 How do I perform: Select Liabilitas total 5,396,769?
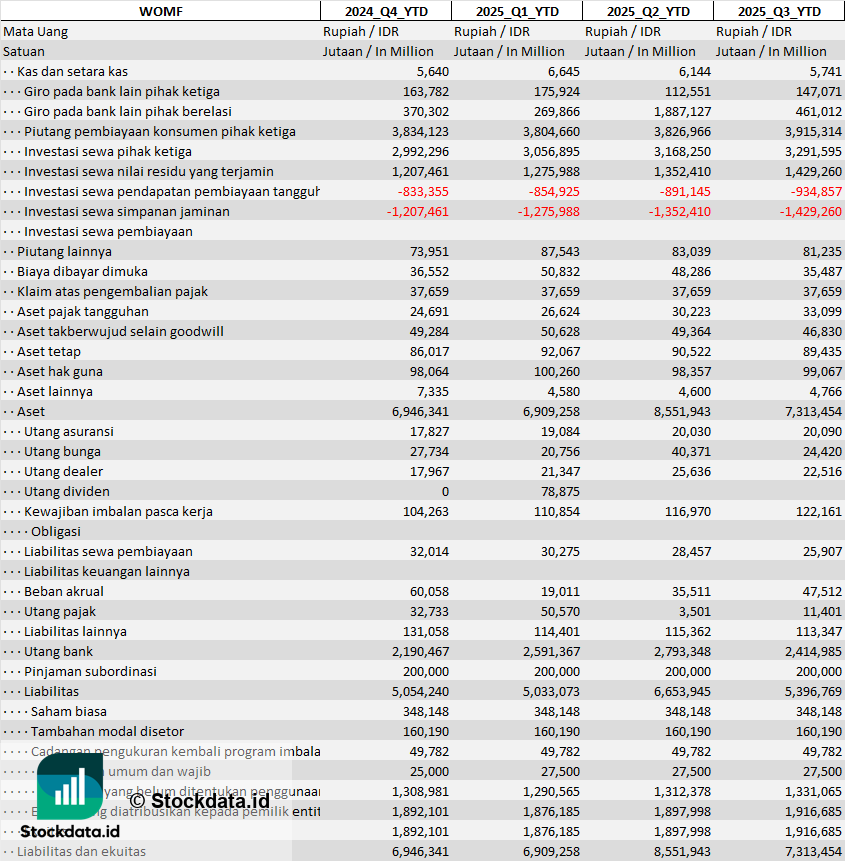point(813,692)
